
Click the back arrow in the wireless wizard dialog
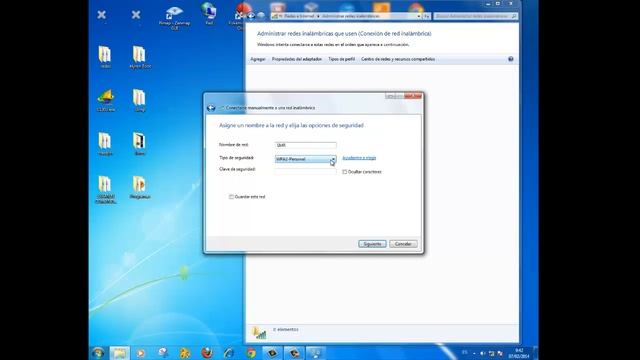pyautogui.click(x=211, y=108)
